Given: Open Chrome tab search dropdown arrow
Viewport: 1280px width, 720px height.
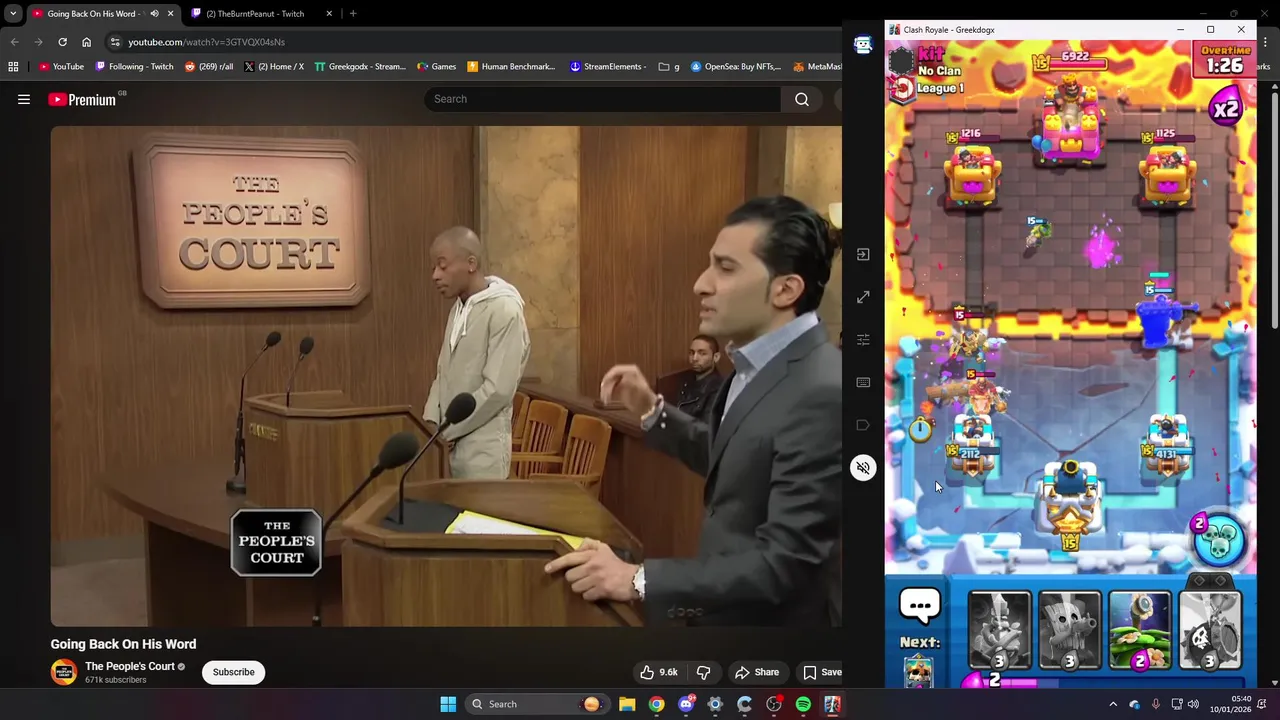Looking at the screenshot, I should (x=13, y=14).
